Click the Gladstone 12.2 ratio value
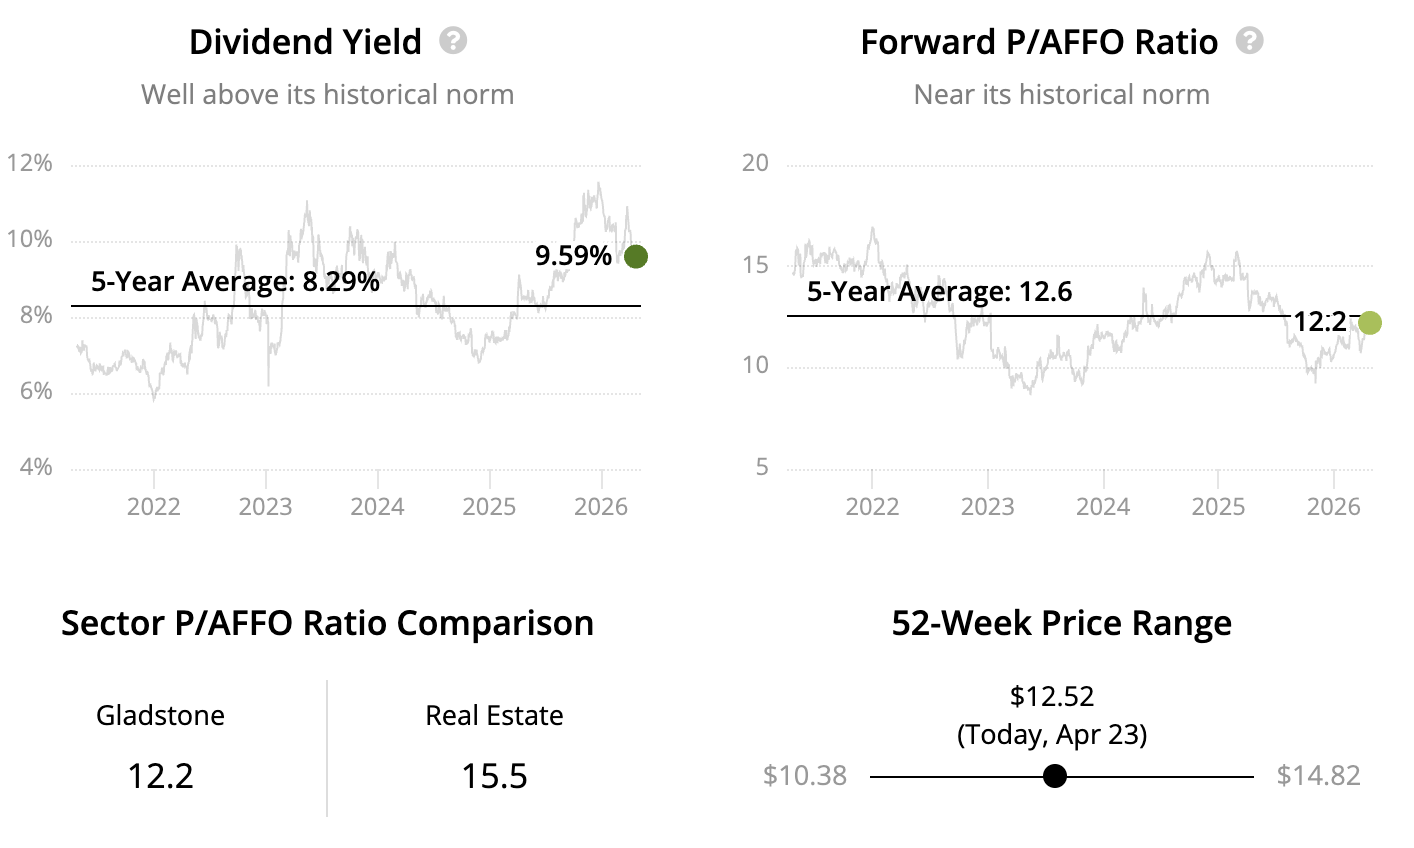The width and height of the screenshot is (1414, 848). tap(160, 776)
